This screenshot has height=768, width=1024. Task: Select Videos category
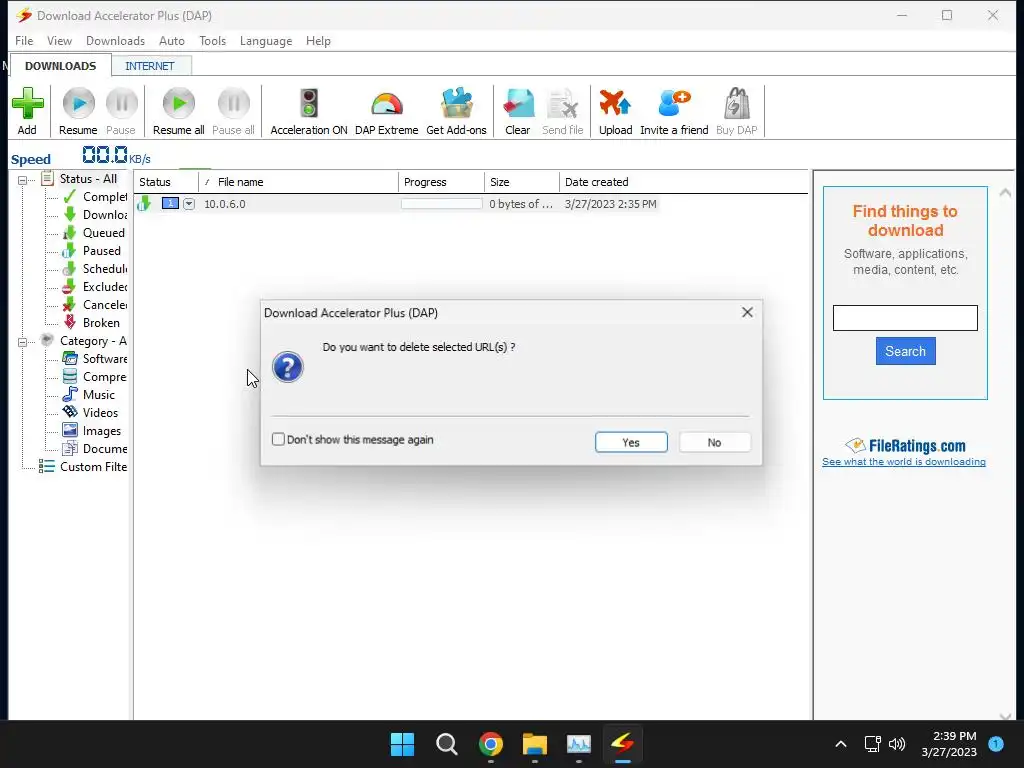tap(91, 413)
